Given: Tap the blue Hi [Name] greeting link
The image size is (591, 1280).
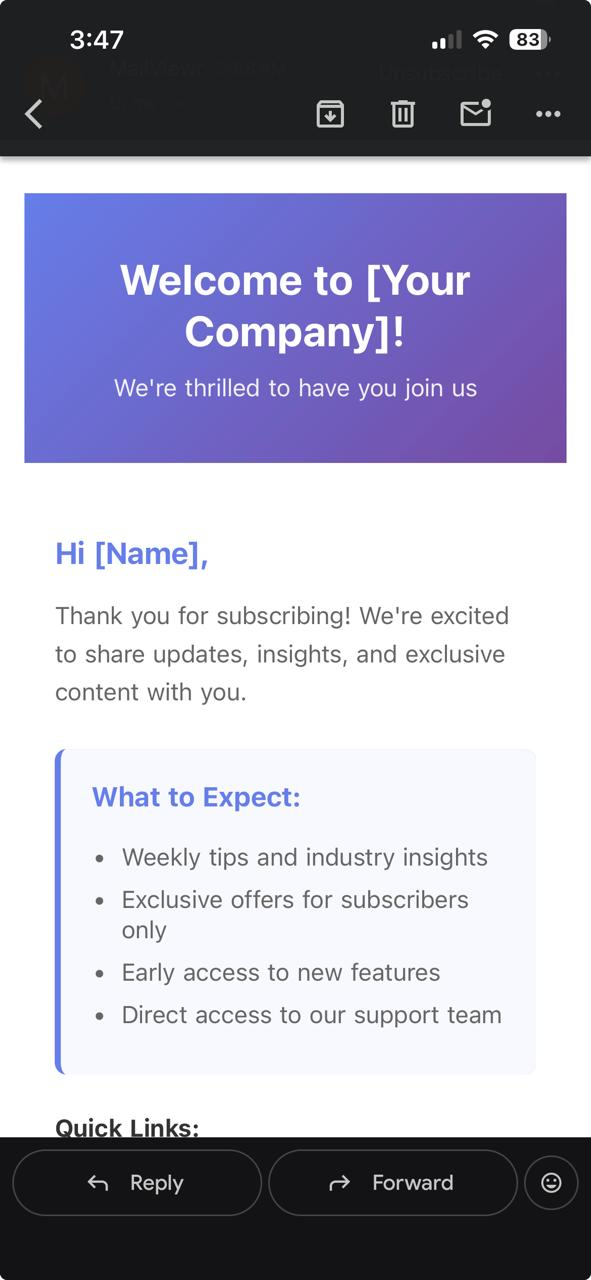Looking at the screenshot, I should (x=131, y=553).
